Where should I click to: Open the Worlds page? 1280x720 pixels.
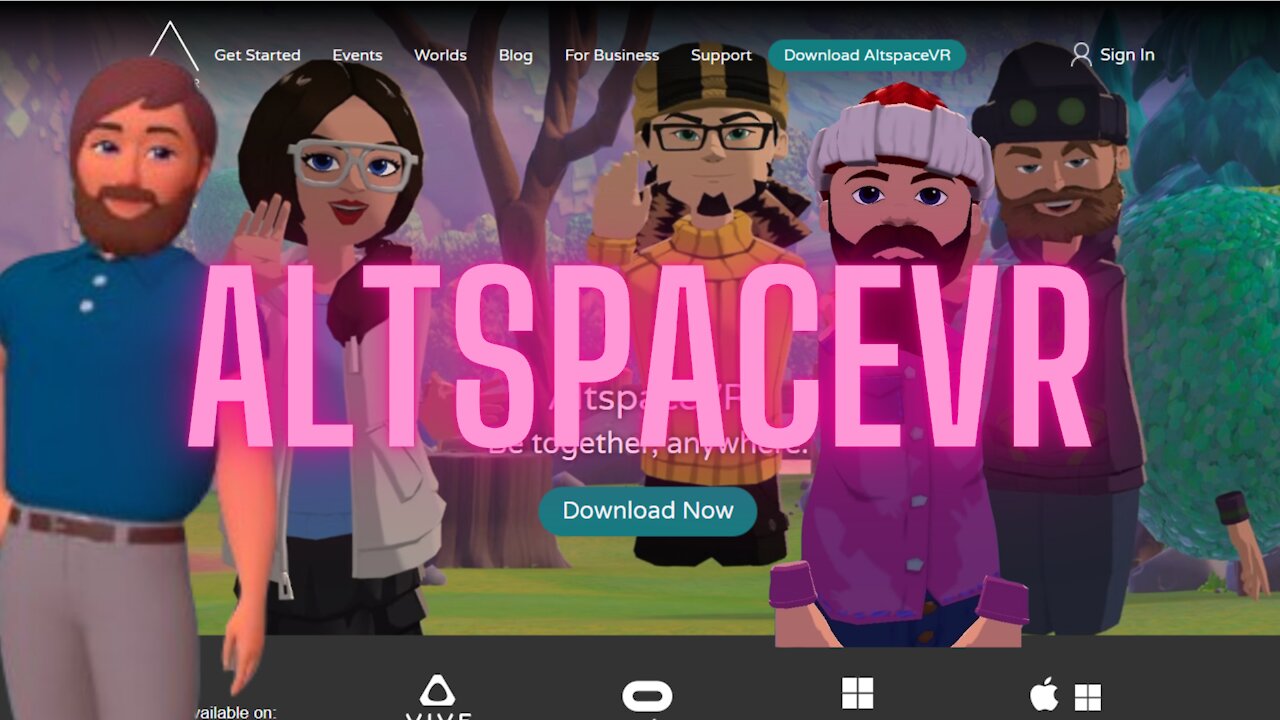440,55
